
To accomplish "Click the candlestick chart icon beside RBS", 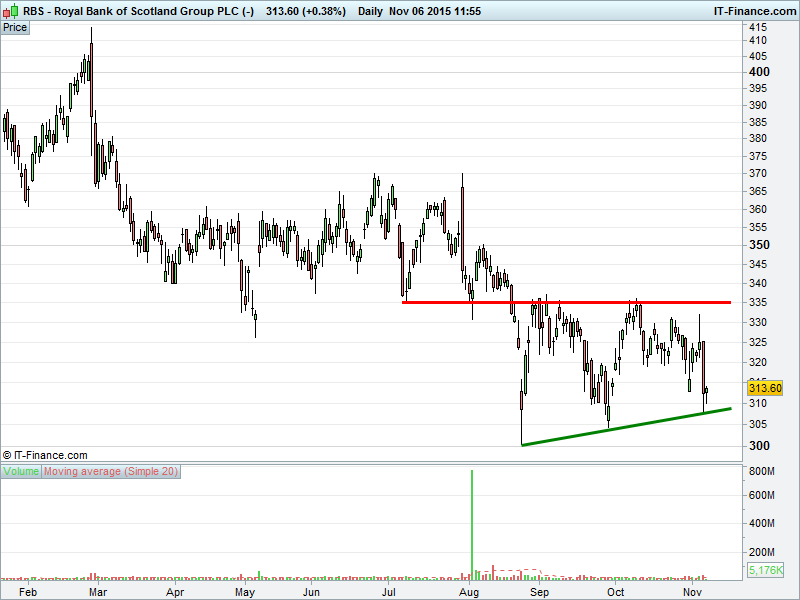I will click(x=9, y=10).
